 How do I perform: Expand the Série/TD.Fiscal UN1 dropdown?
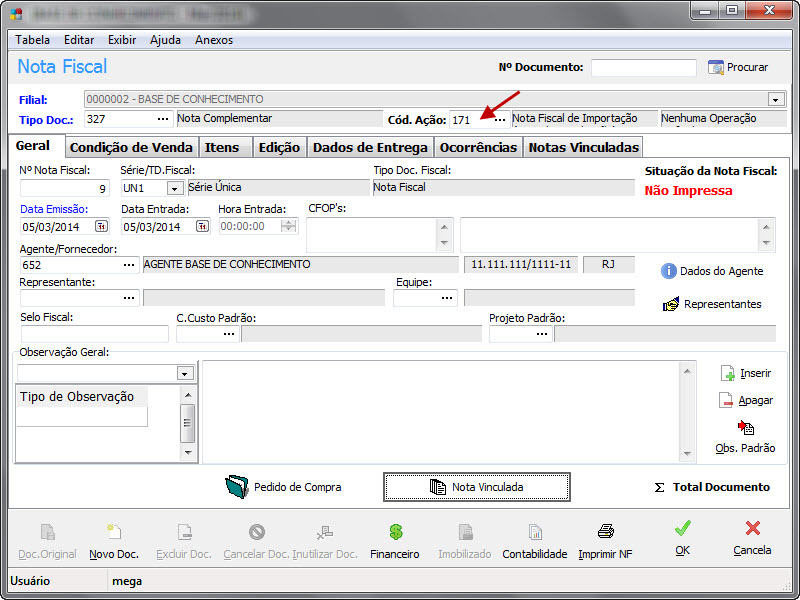174,188
